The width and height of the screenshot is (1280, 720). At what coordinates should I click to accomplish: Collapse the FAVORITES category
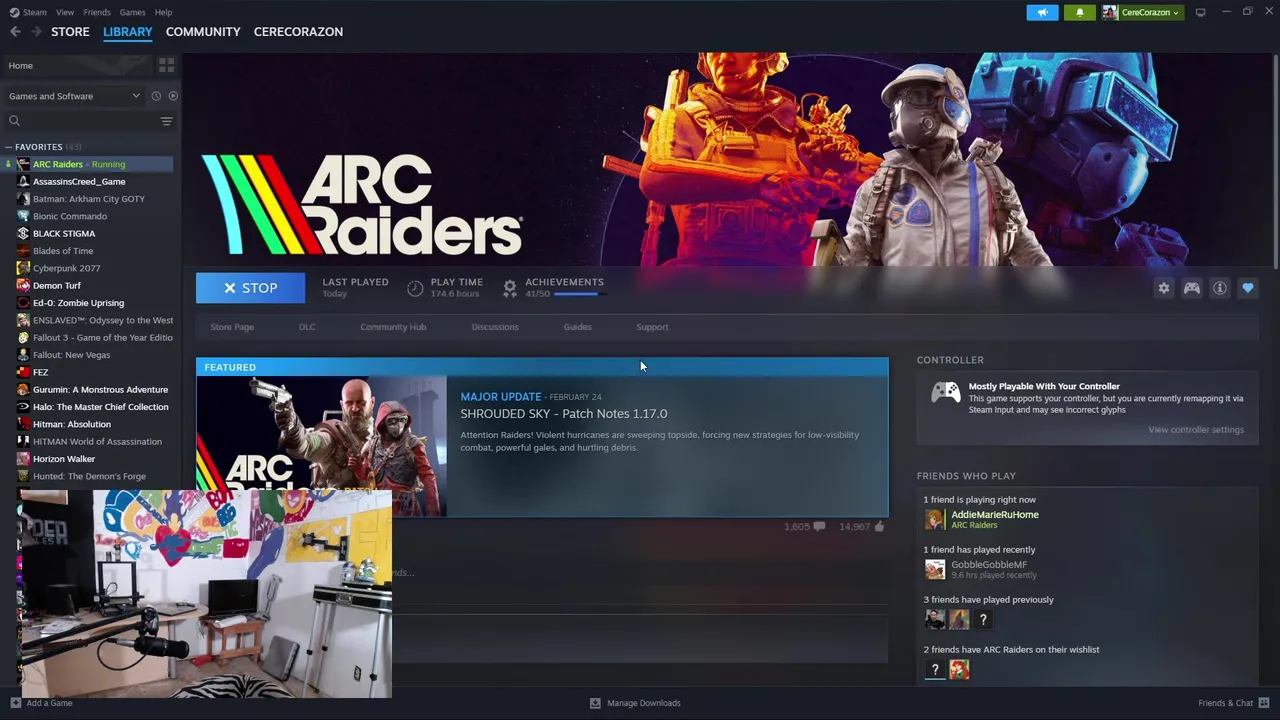[x=8, y=147]
